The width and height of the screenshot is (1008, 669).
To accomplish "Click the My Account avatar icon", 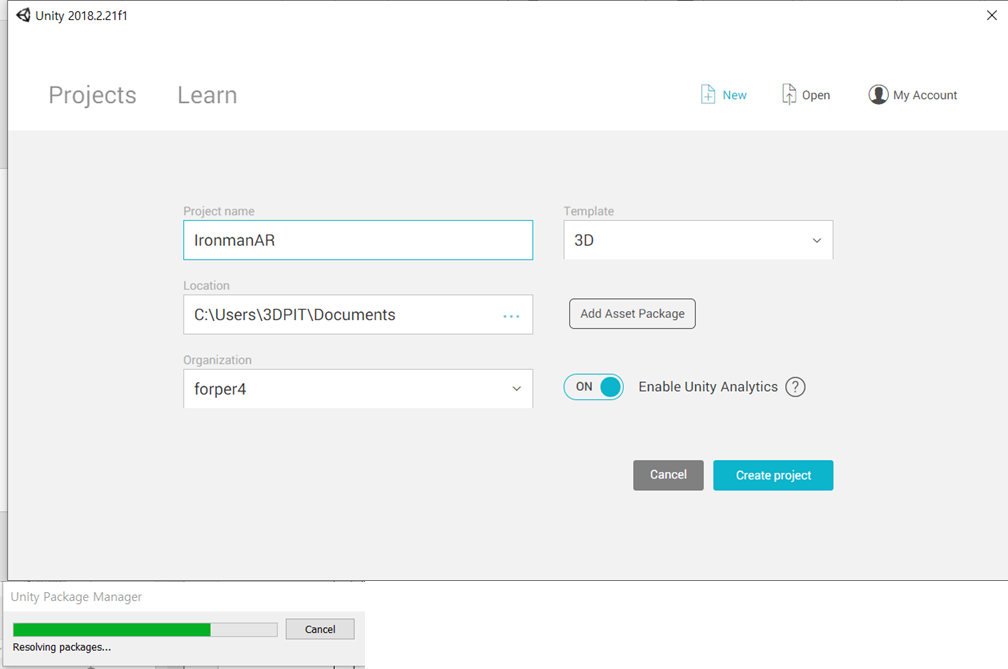I will pyautogui.click(x=878, y=94).
